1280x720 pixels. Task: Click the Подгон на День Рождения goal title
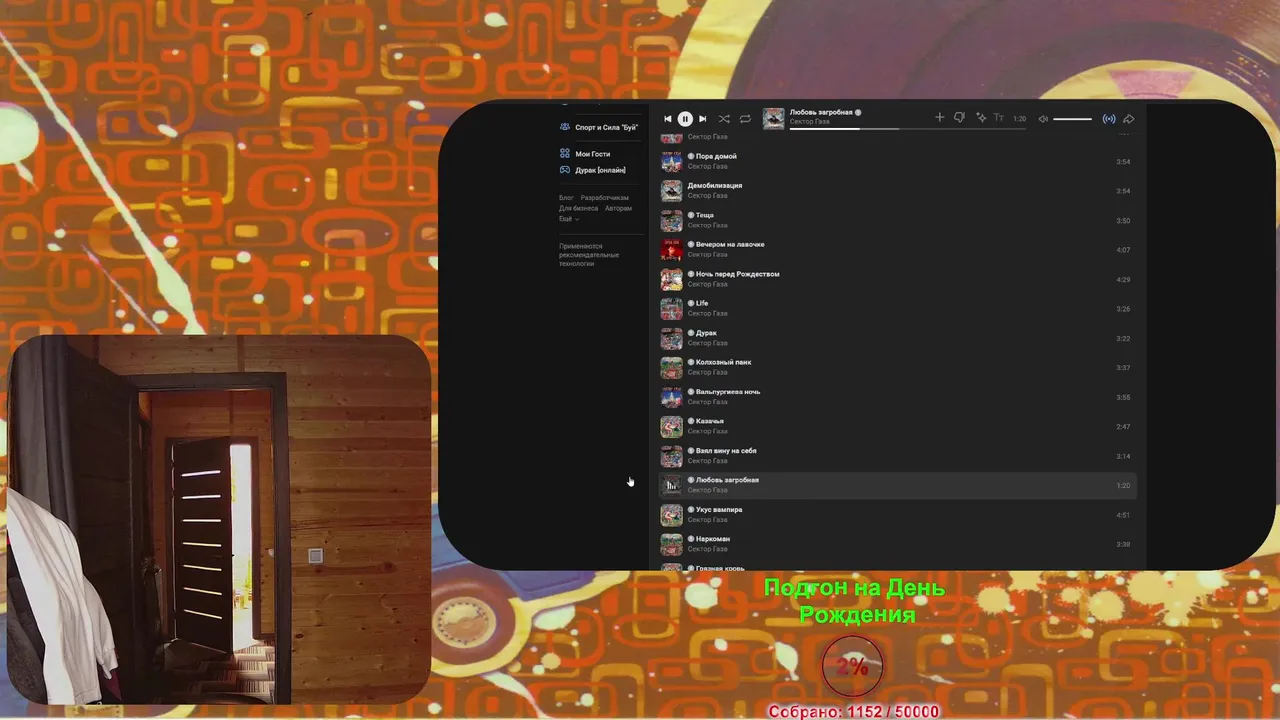click(x=855, y=601)
